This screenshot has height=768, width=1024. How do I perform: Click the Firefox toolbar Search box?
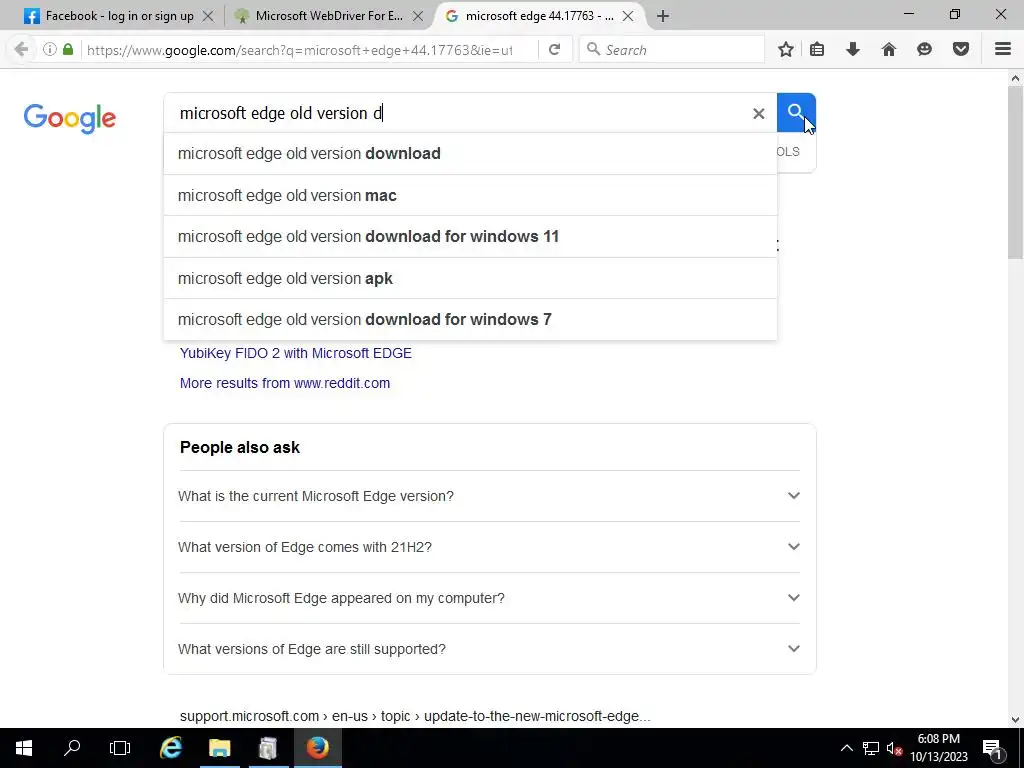(671, 50)
